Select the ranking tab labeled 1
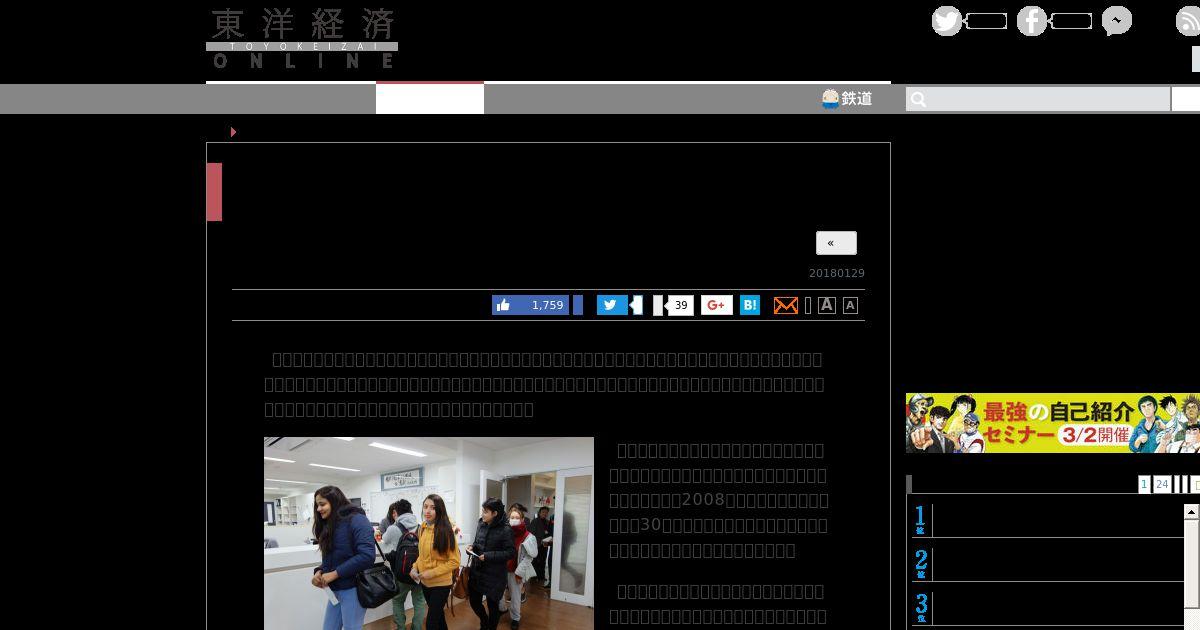1200x630 pixels. (1144, 484)
